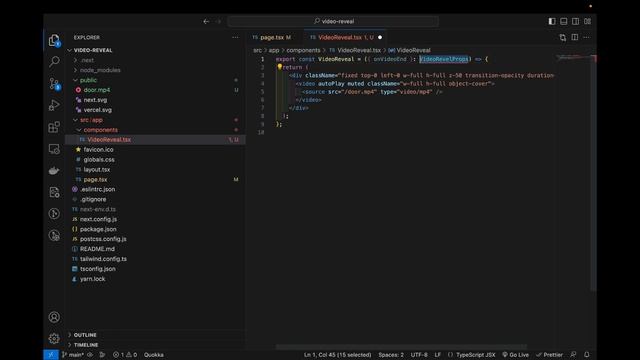Open the errors and warnings indicator
640x360 pixels.
click(x=125, y=355)
